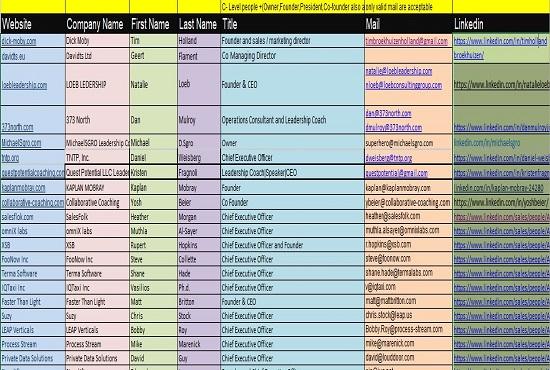
Task: Open the MichaelSgro.com link
Action: [21, 143]
